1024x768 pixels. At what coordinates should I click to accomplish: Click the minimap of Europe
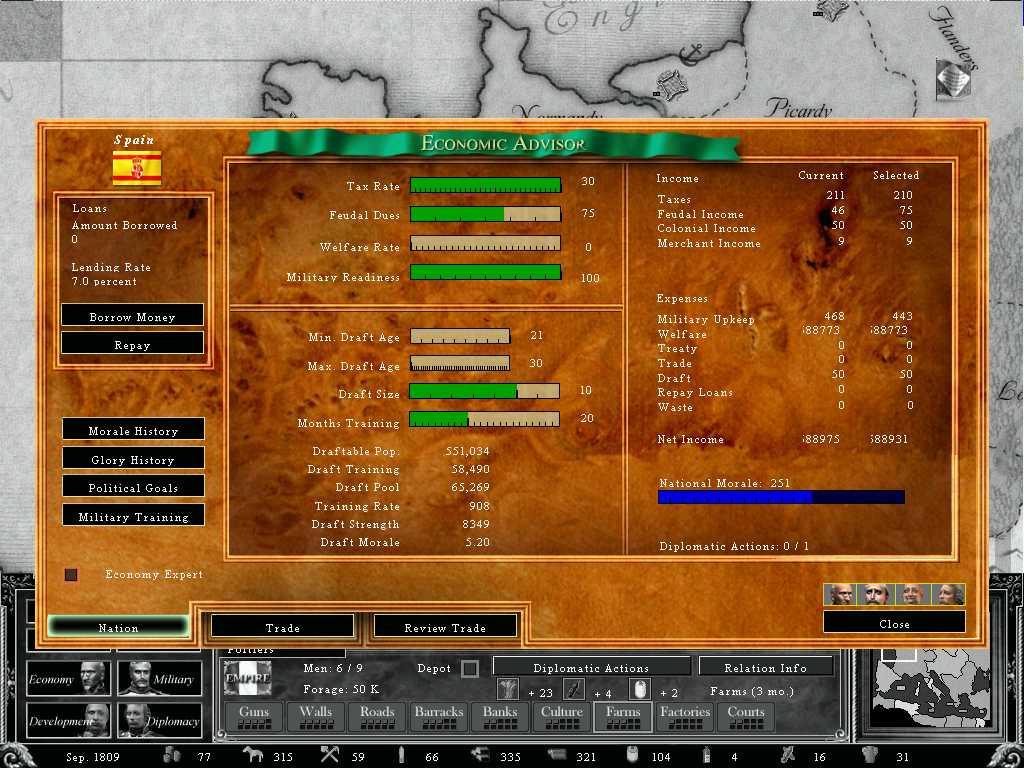coord(934,689)
